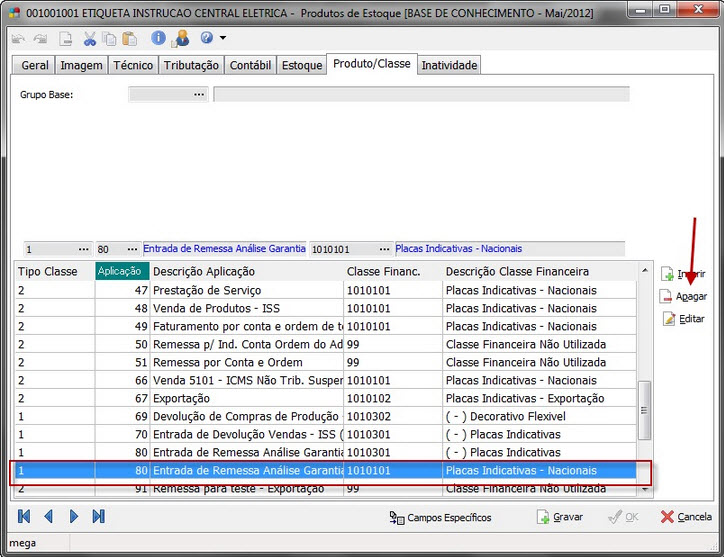The width and height of the screenshot is (724, 557).
Task: Jump to last record arrow
Action: [x=98, y=517]
